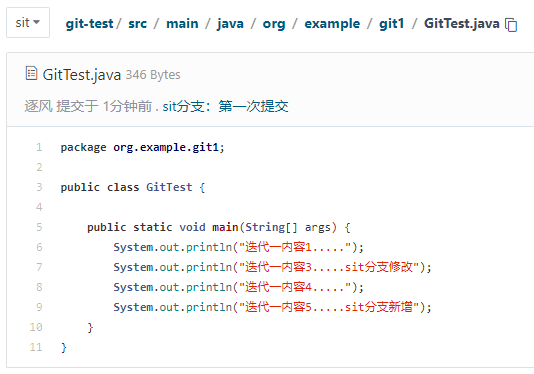Click 提交于 1分钟前 timestamp
This screenshot has height=374, width=534.
pyautogui.click(x=104, y=106)
